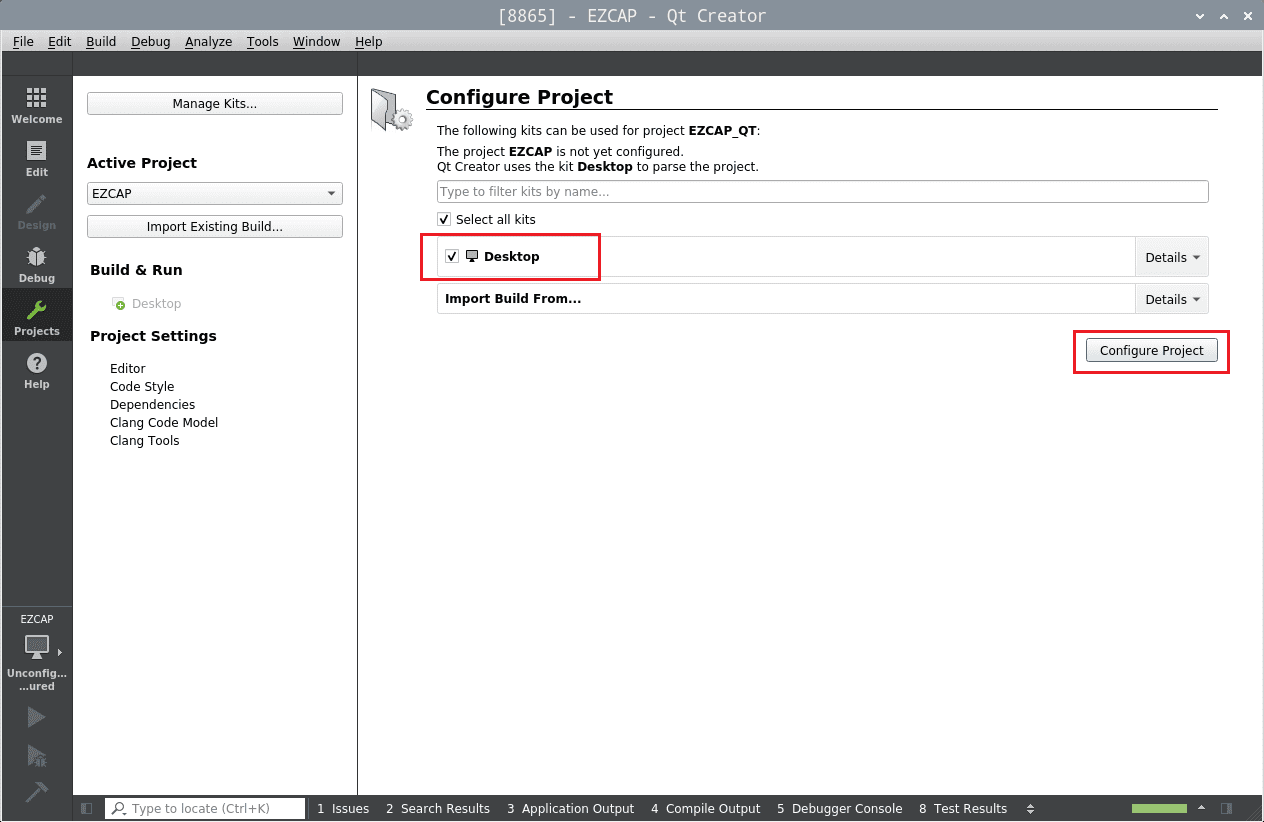1264x822 pixels.
Task: Minimize the Qt Creator window
Action: 1202,16
